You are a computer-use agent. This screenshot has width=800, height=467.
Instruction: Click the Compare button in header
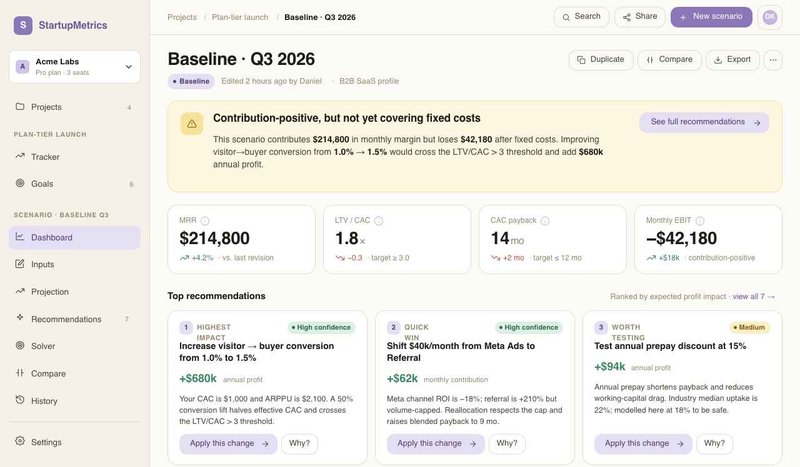tap(669, 60)
